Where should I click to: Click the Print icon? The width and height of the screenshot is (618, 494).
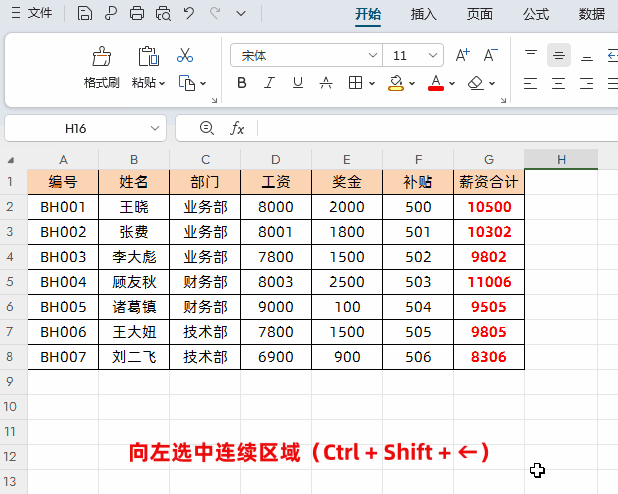137,14
